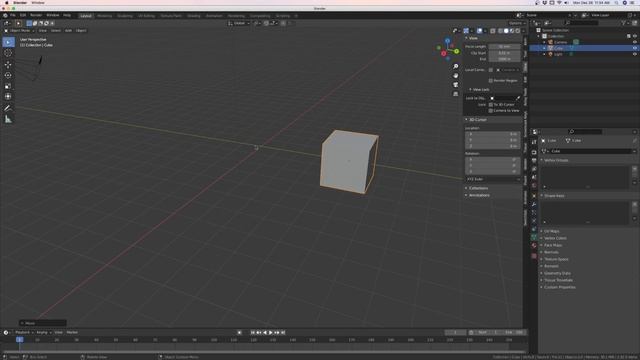
Task: Hide the Collection in outliner
Action: [635, 36]
